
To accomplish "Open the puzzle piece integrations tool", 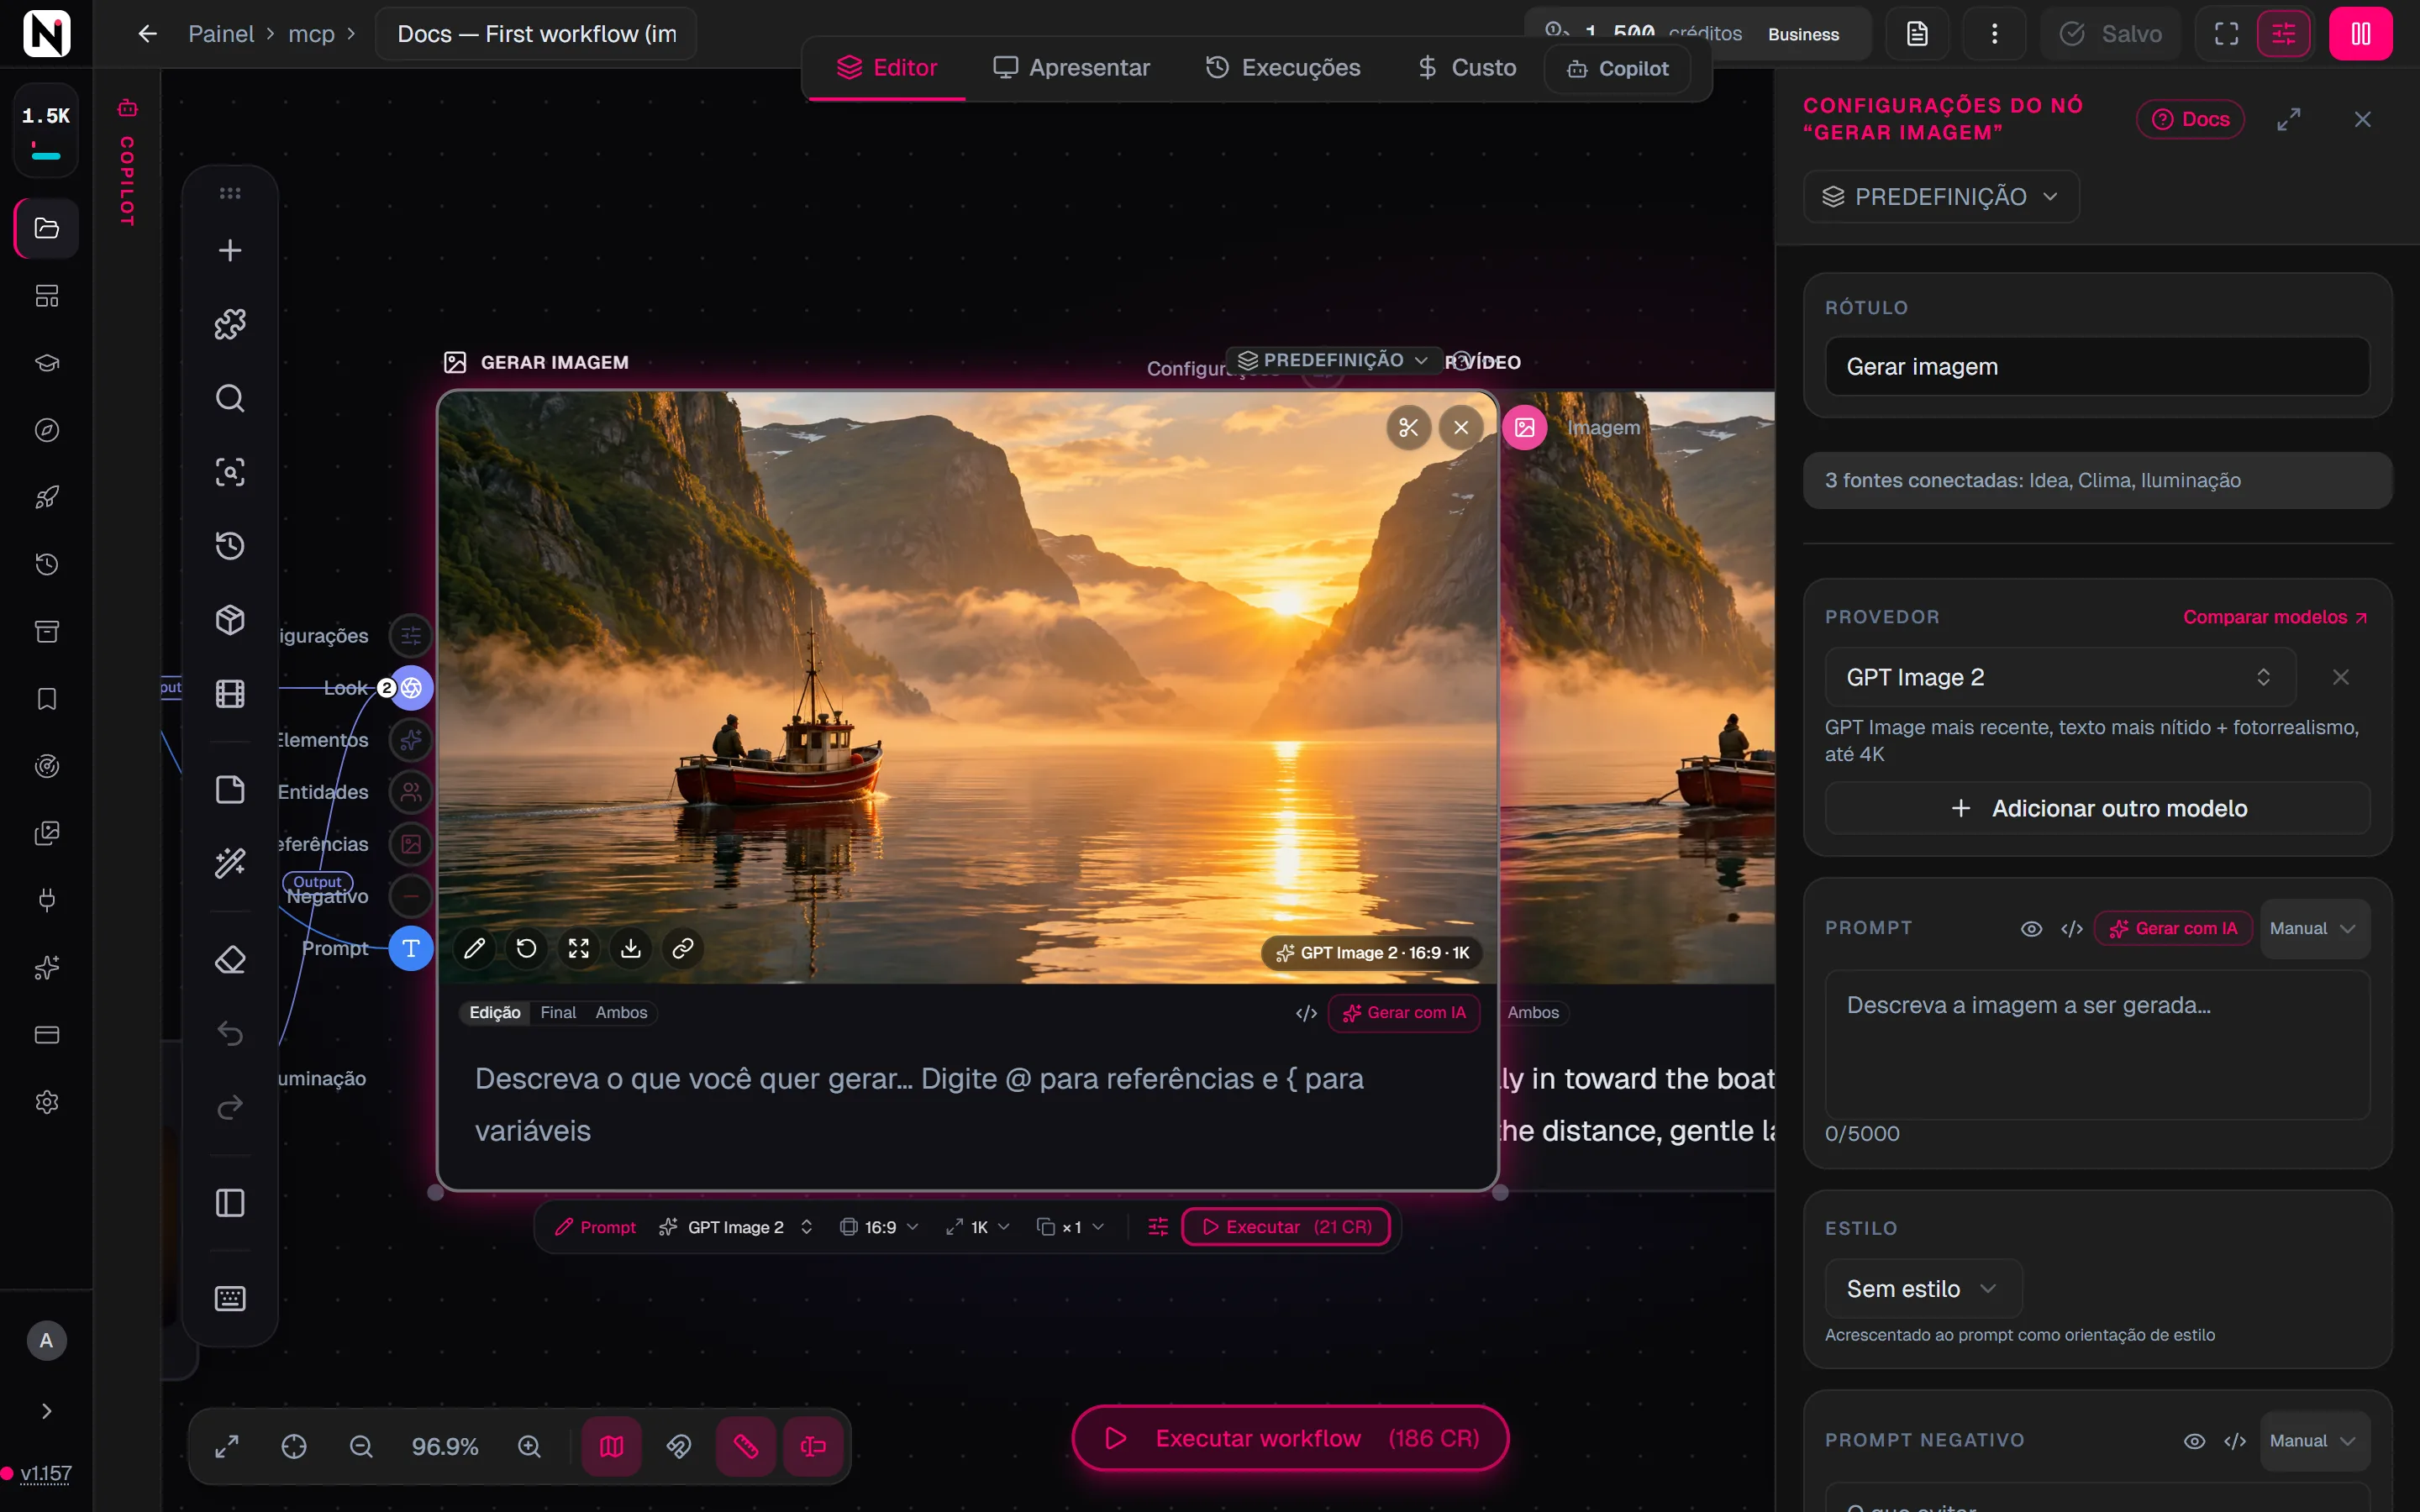I will coord(230,324).
